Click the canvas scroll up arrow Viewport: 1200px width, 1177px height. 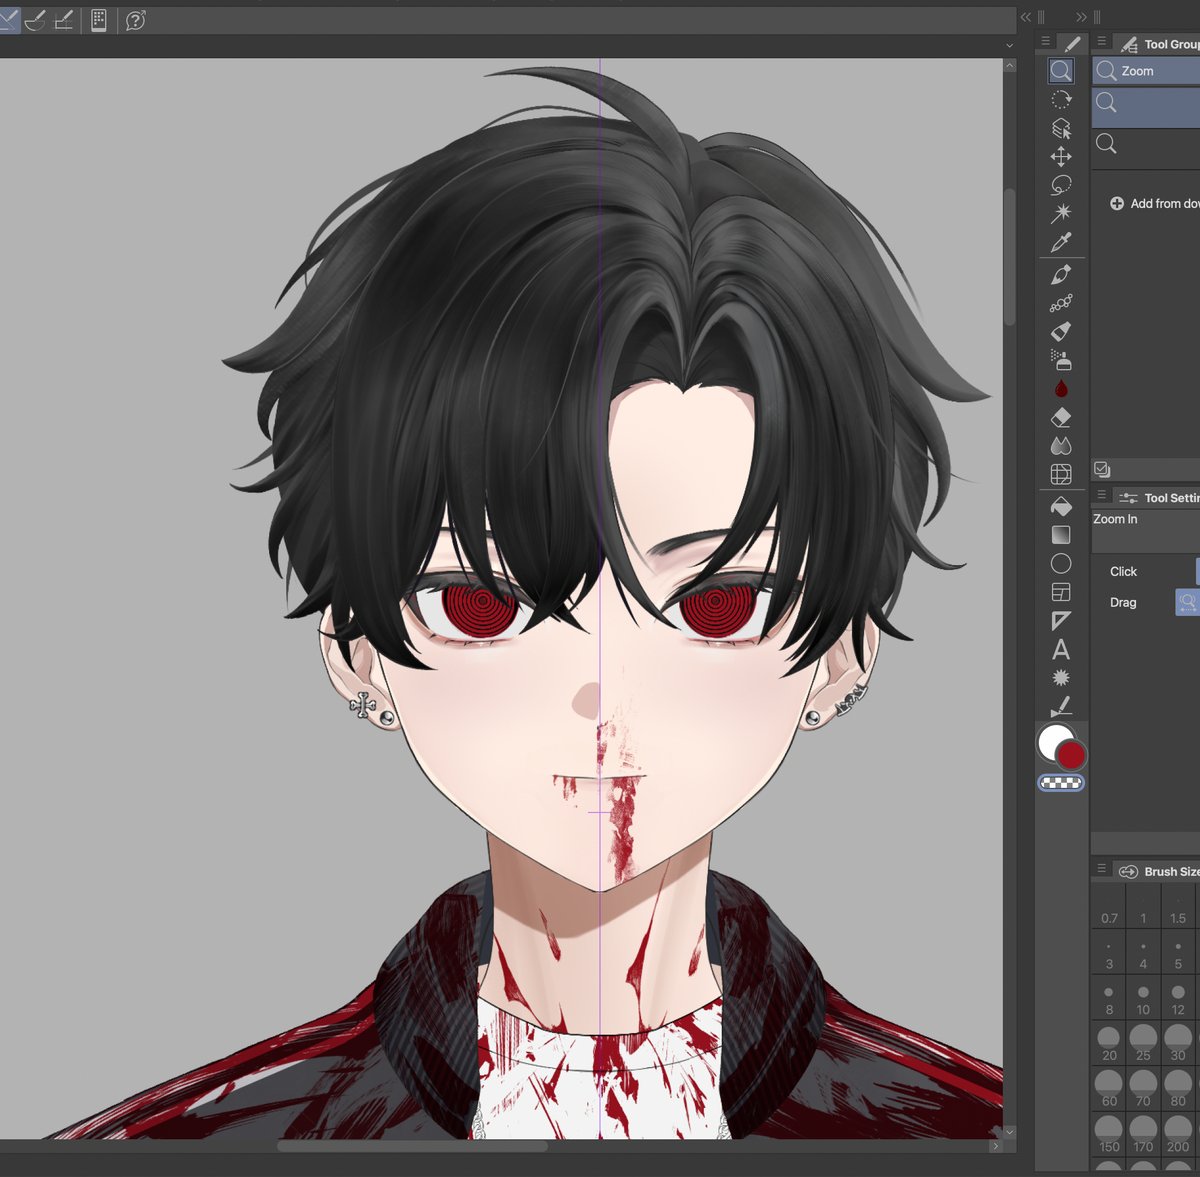click(x=1009, y=65)
